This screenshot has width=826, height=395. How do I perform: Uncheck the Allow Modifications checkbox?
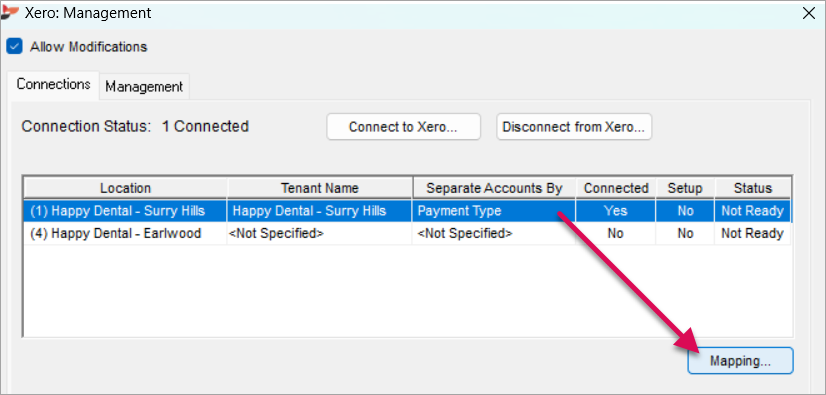click(14, 46)
